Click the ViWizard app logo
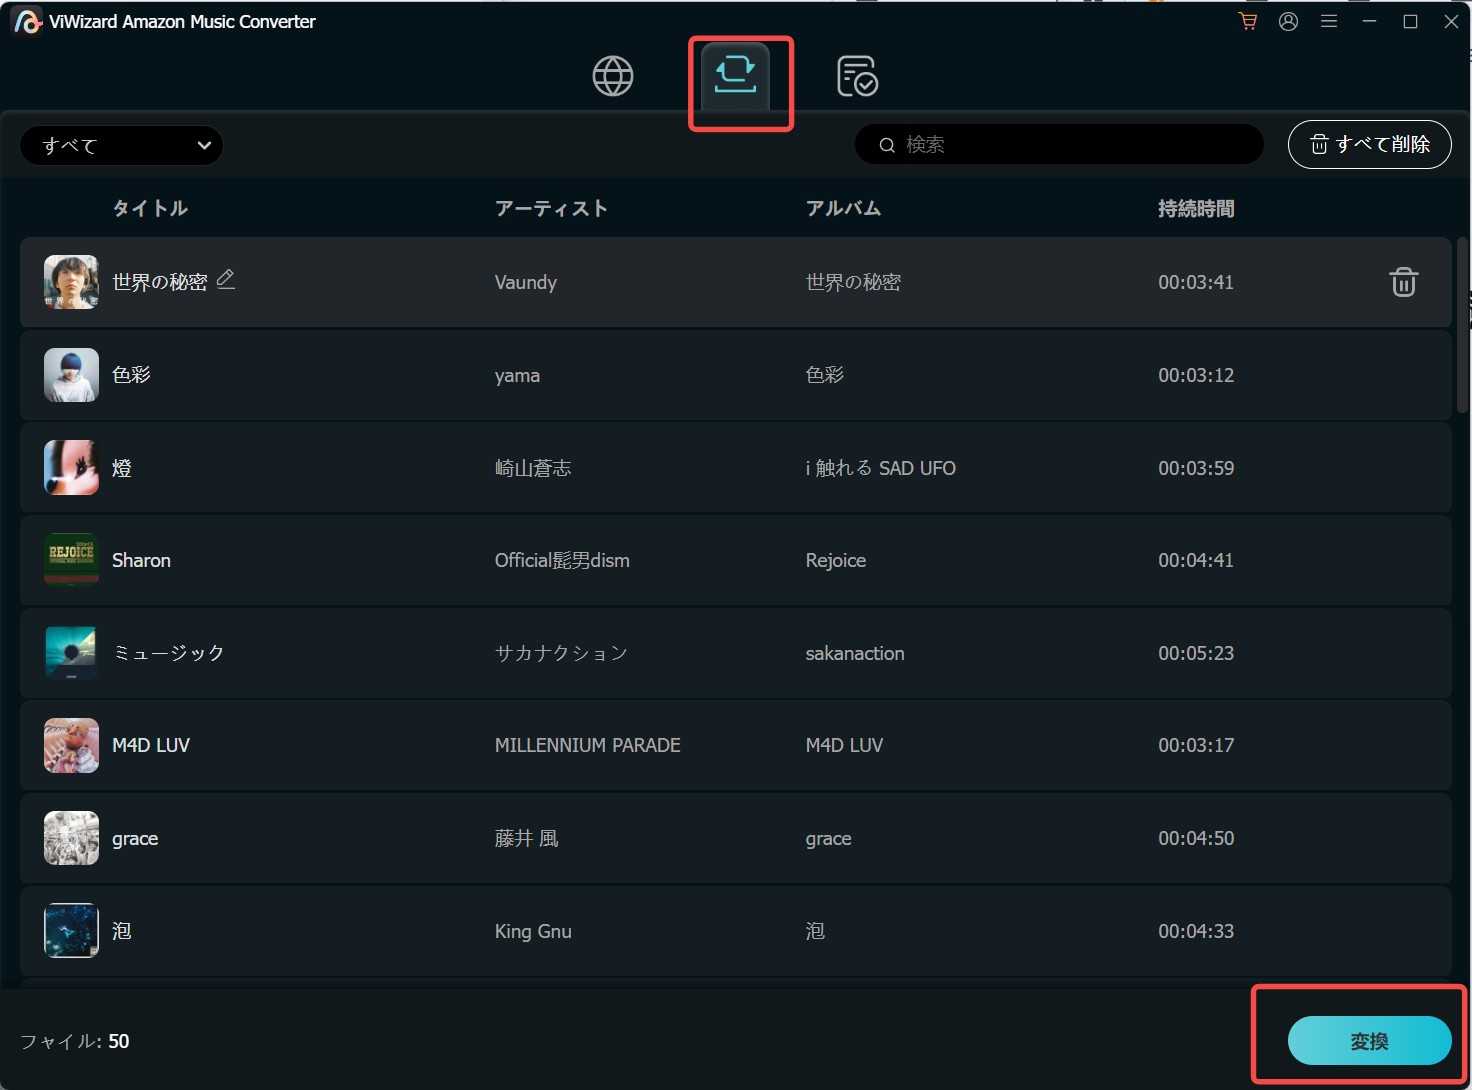 [27, 21]
